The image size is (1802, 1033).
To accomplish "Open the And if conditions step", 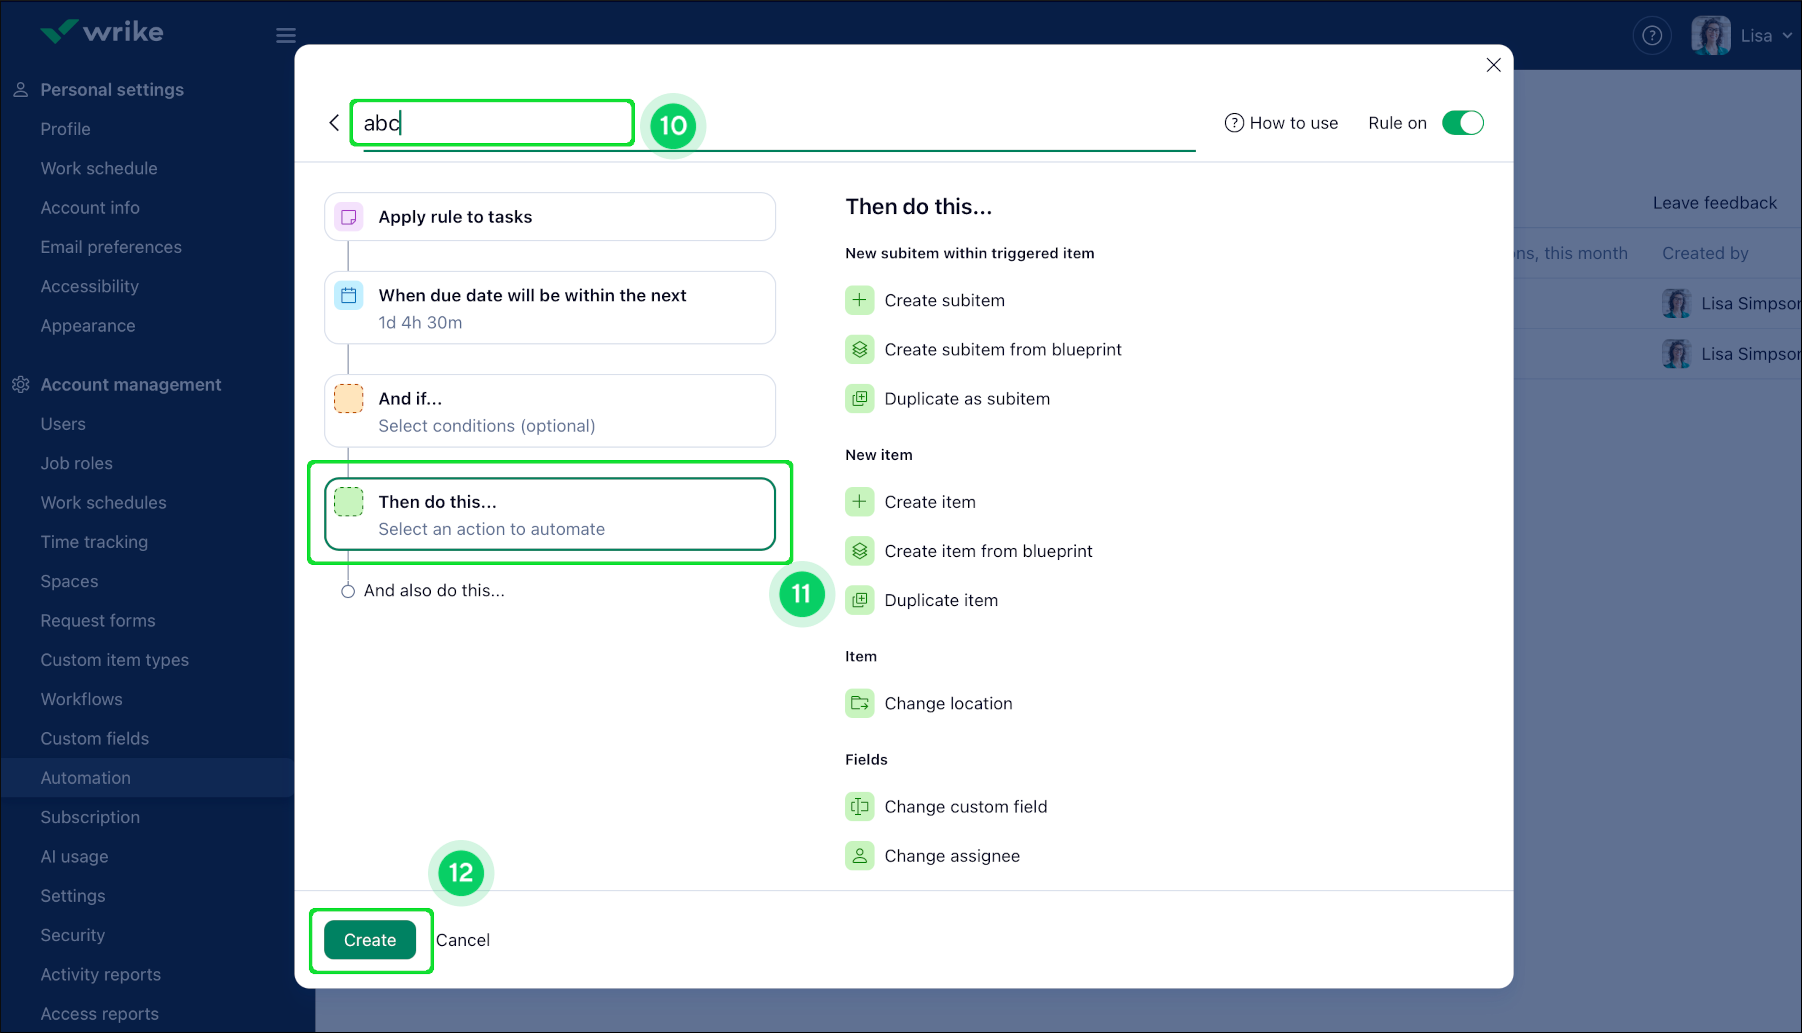I will (x=550, y=411).
